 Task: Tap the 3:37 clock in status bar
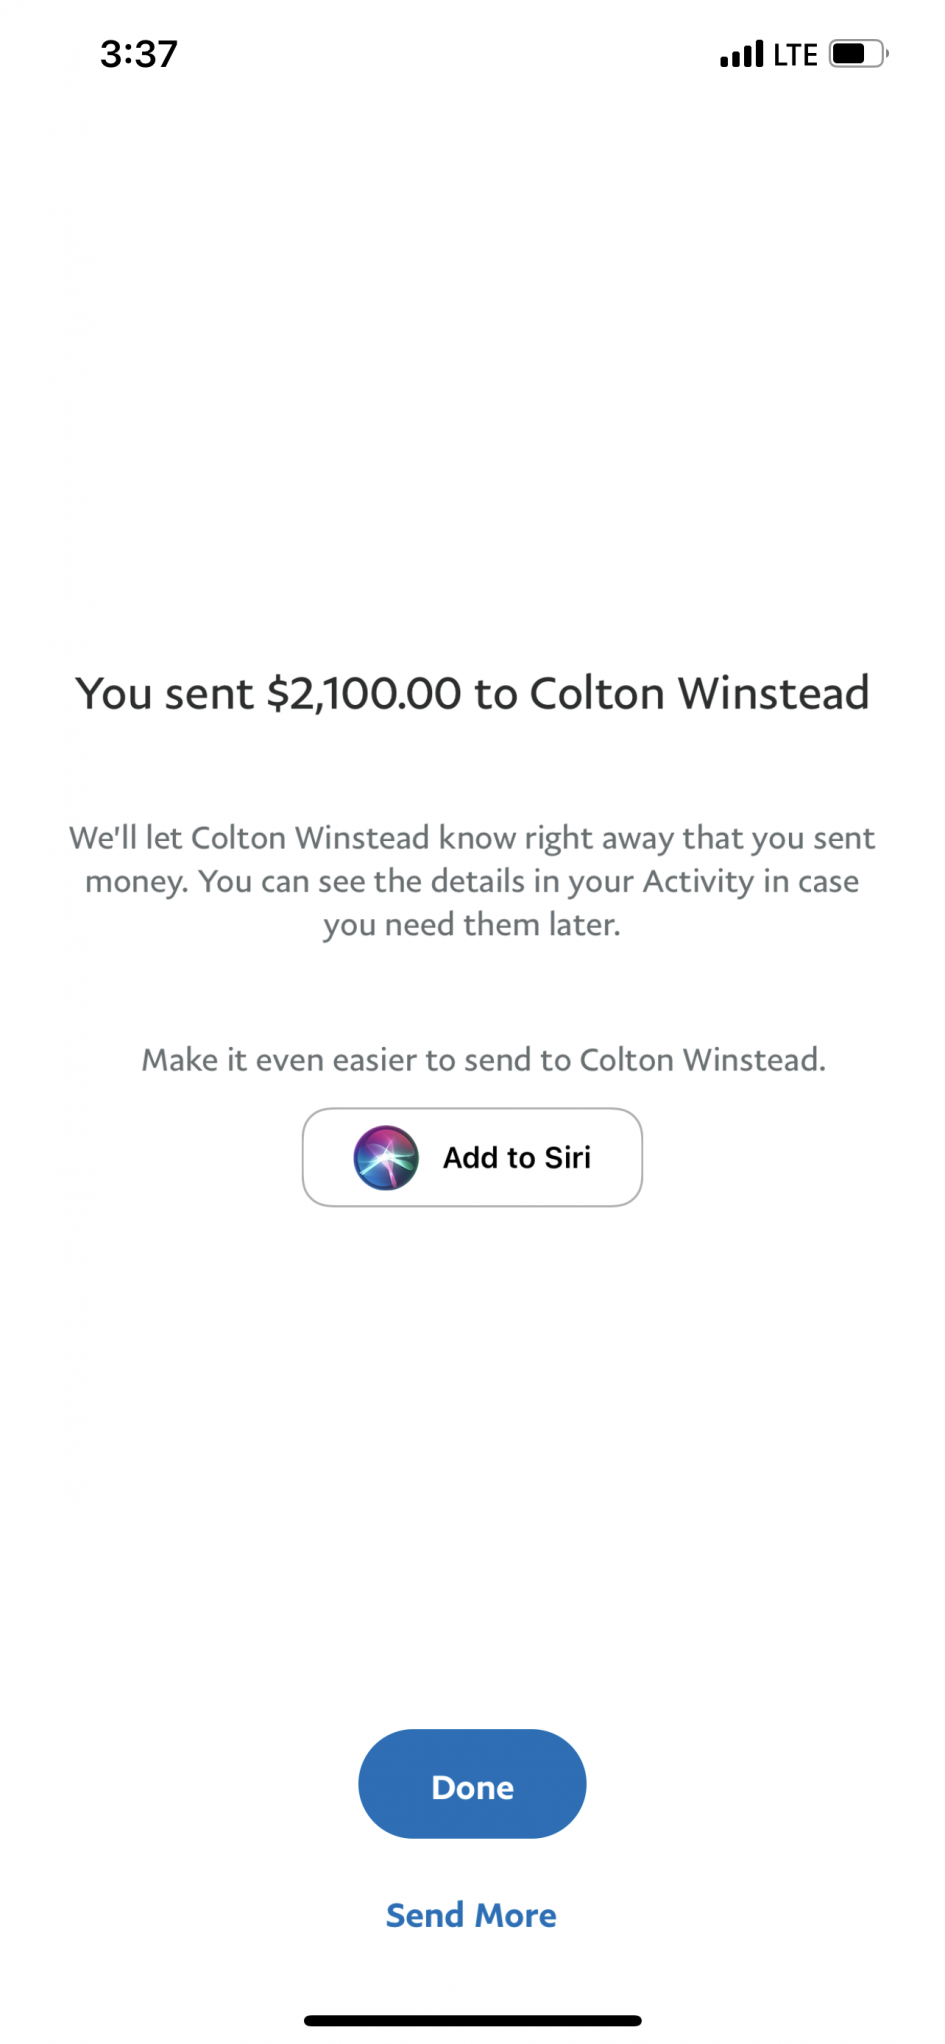click(x=139, y=54)
